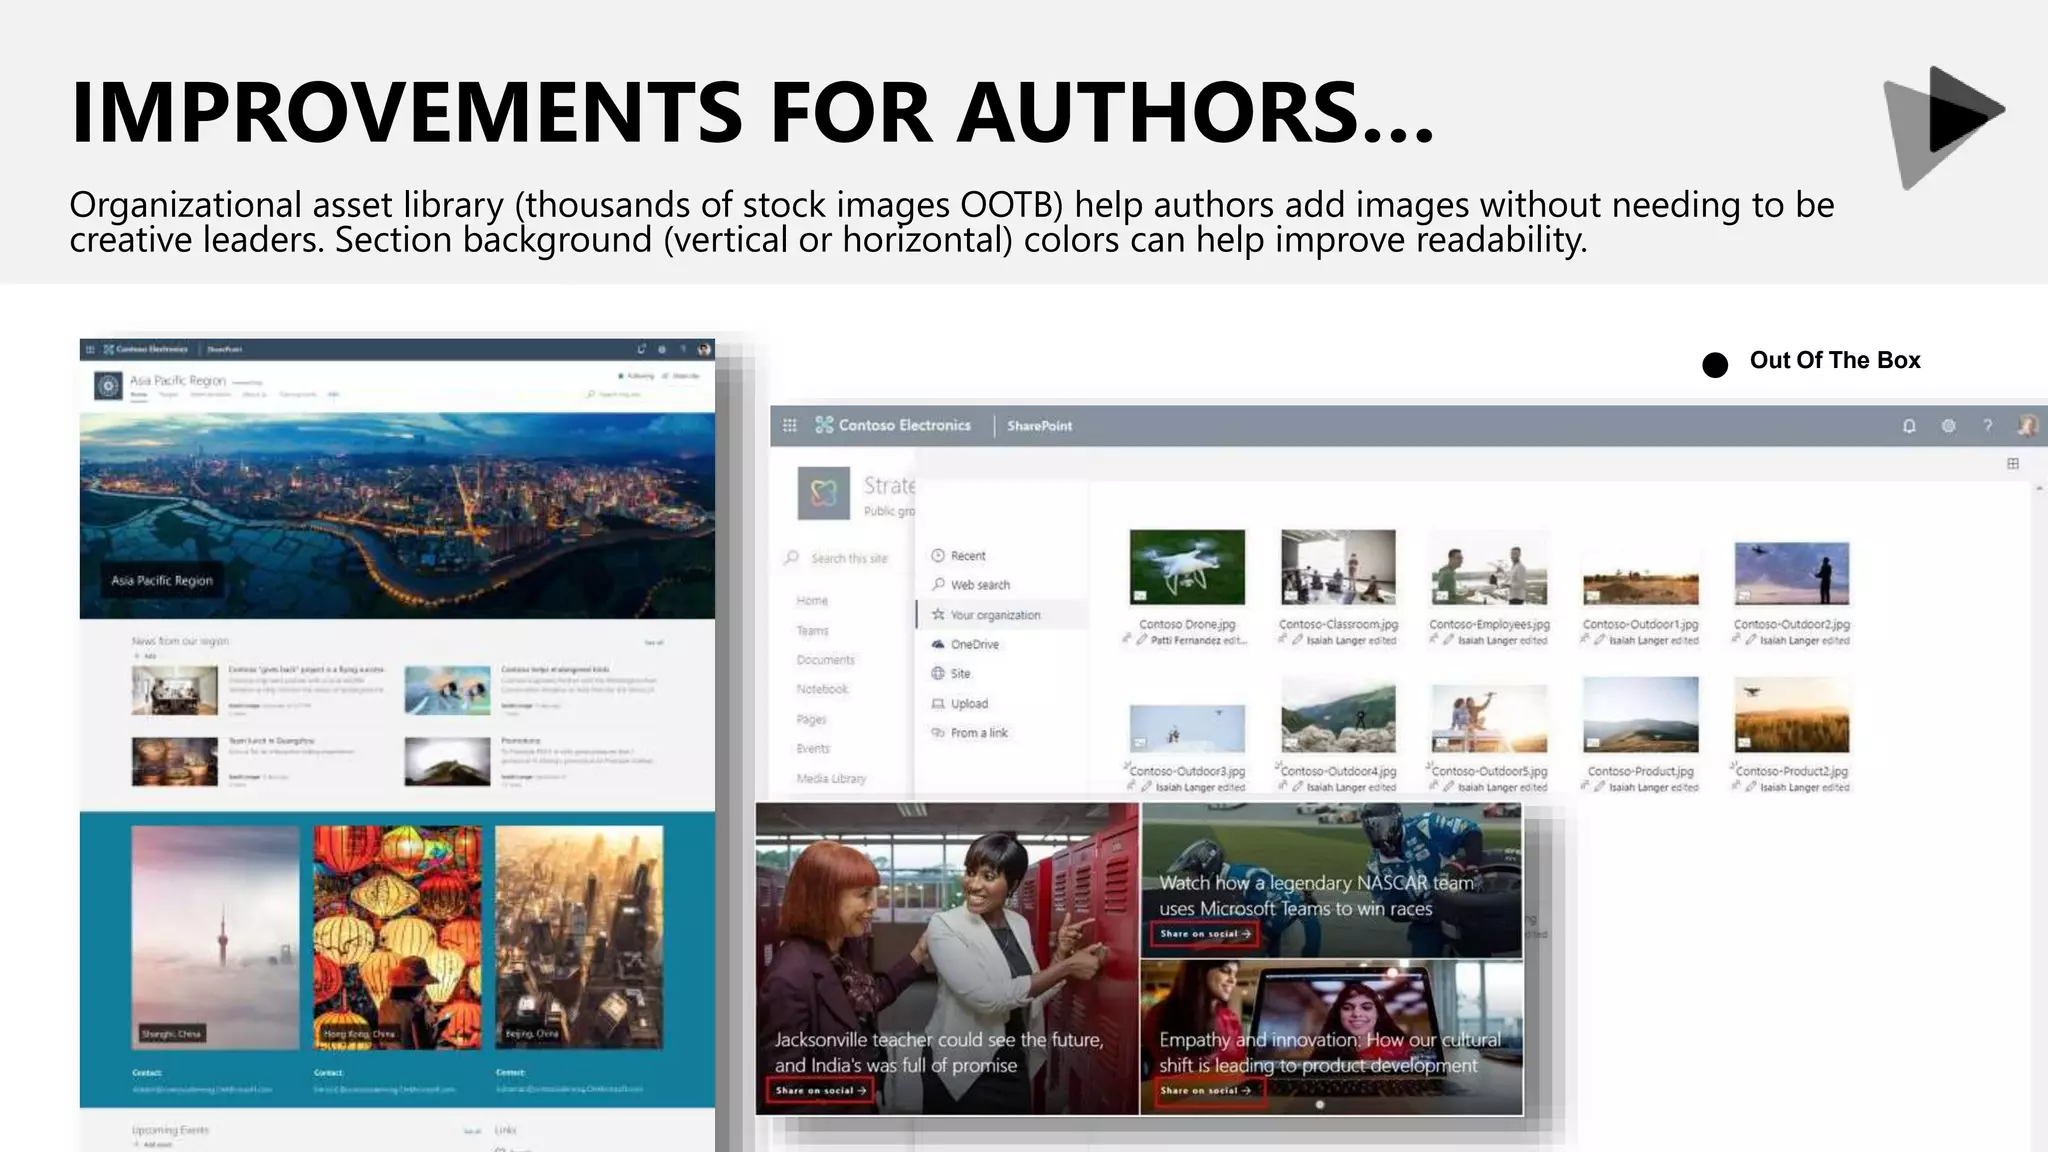
Task: Click the Search this site field
Action: (849, 558)
